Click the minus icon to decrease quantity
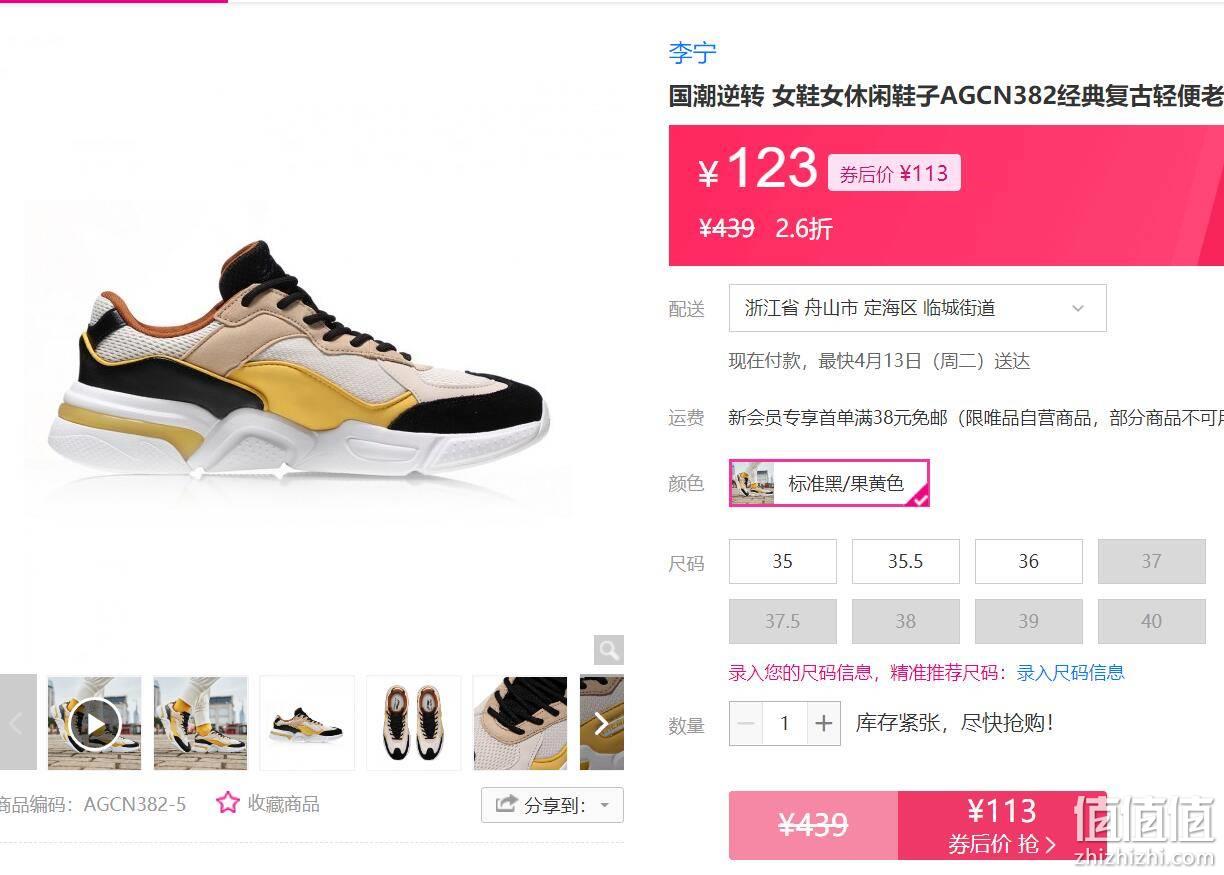The width and height of the screenshot is (1224, 875). 746,723
